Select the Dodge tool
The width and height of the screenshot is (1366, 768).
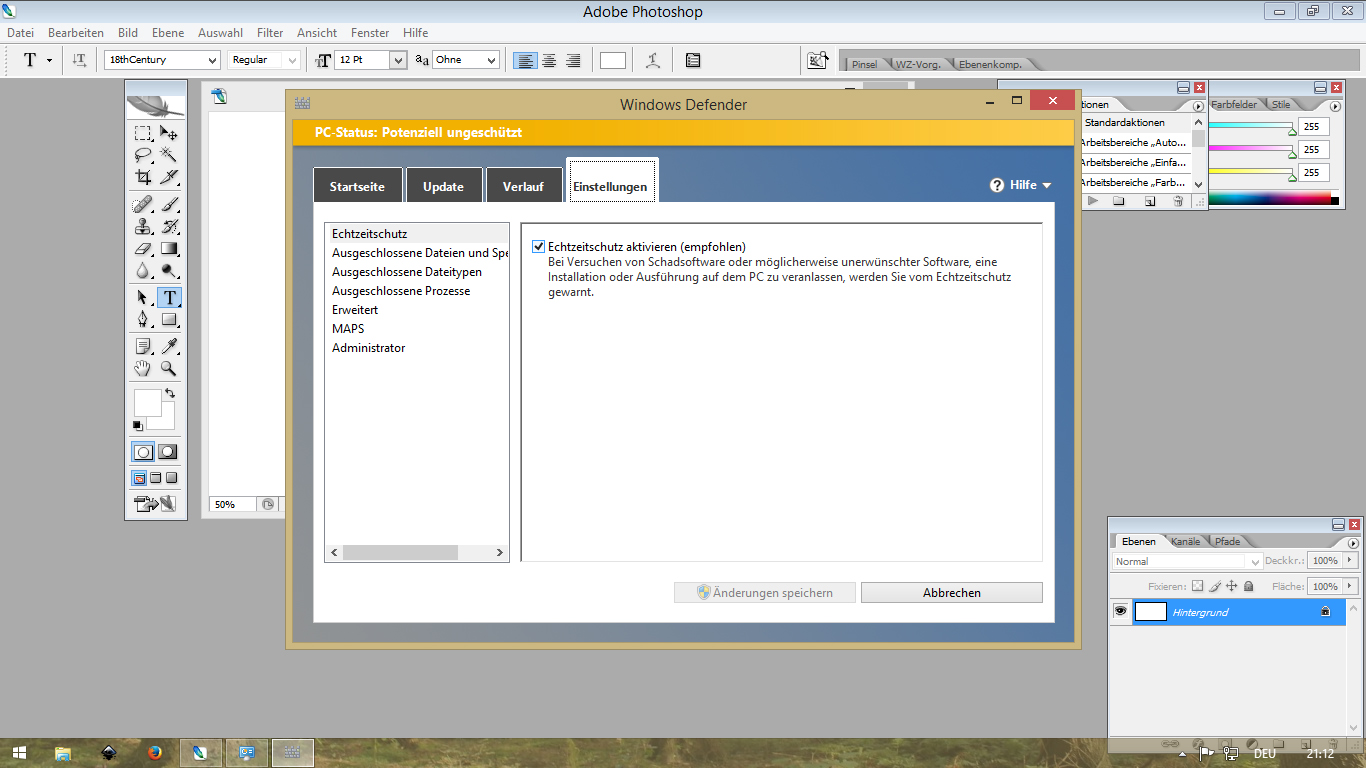(169, 271)
